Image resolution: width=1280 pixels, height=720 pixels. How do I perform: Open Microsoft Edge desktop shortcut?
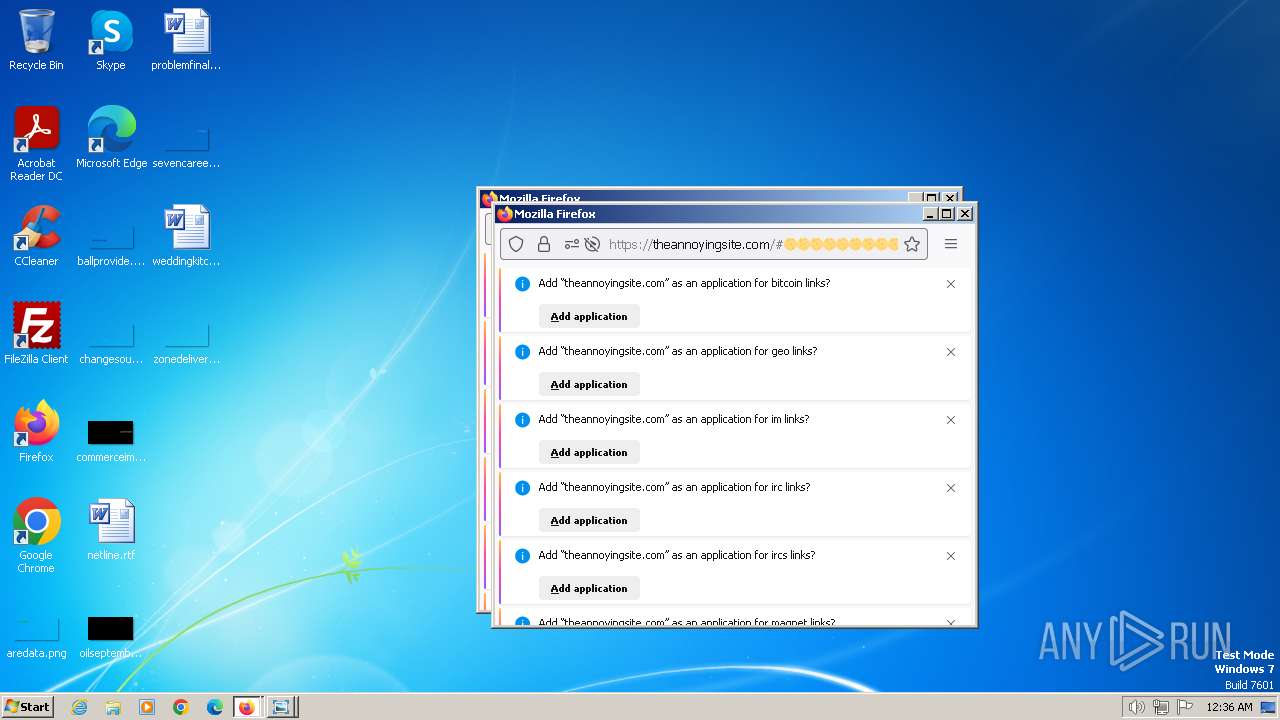click(x=111, y=137)
